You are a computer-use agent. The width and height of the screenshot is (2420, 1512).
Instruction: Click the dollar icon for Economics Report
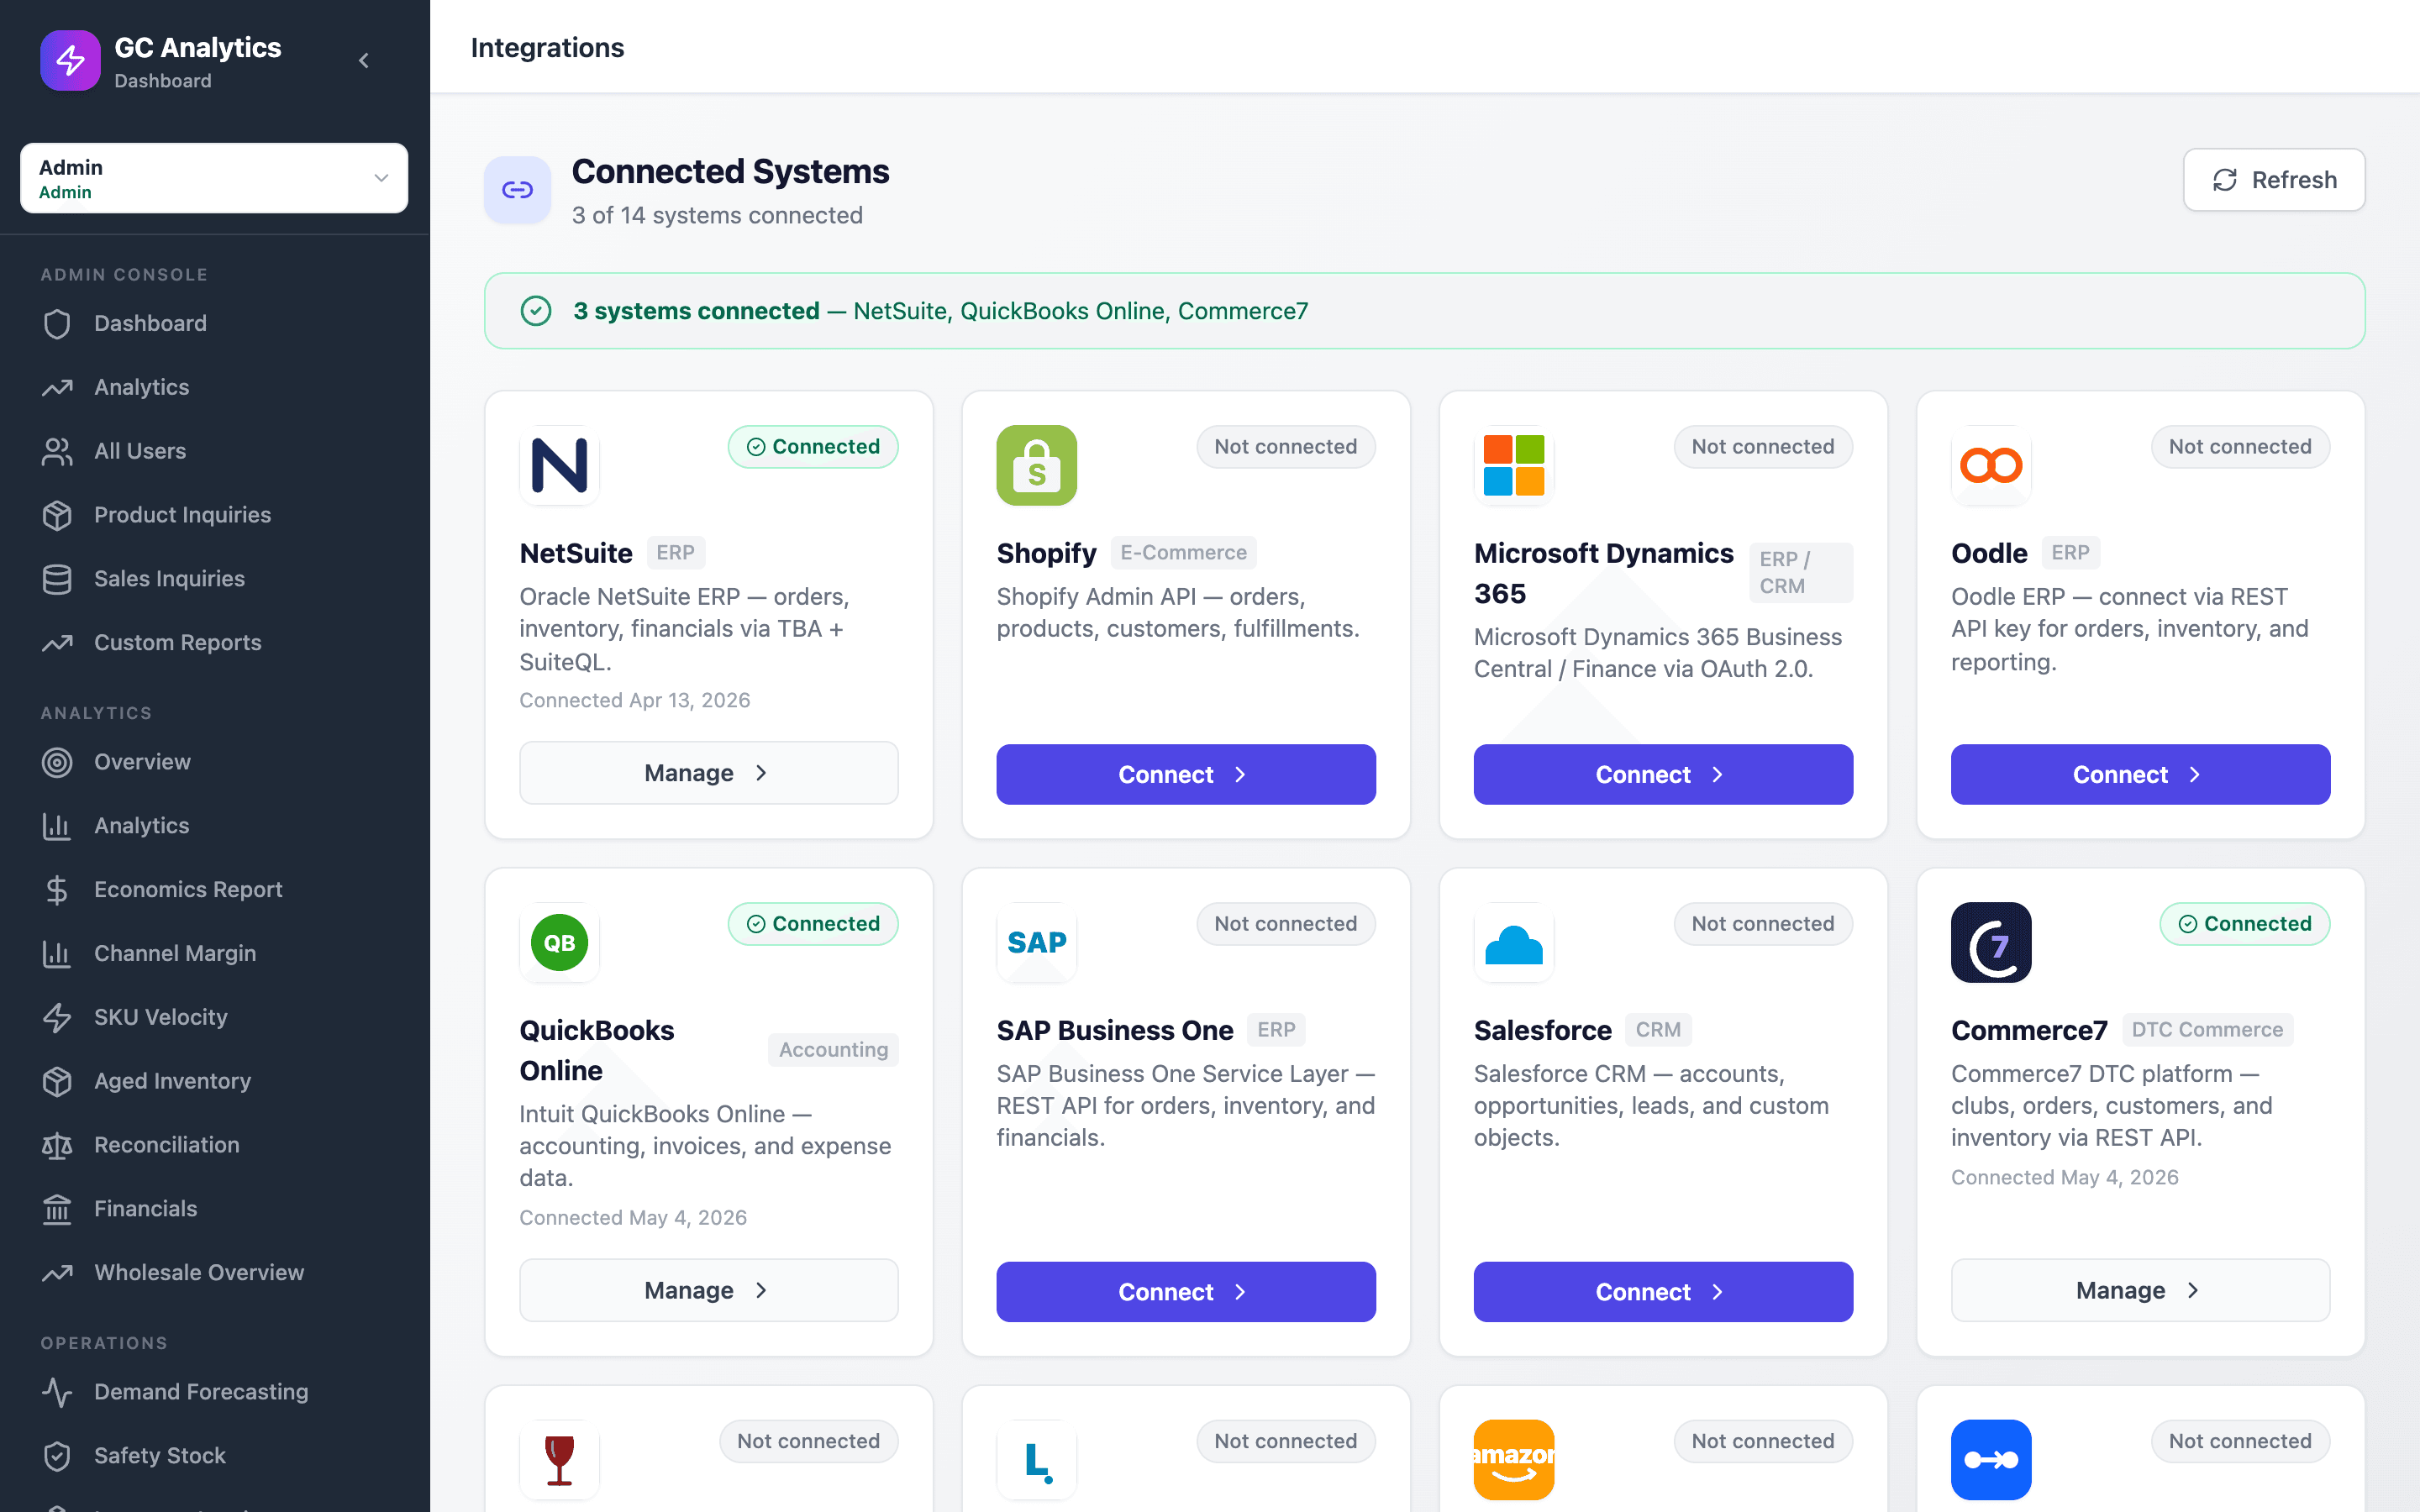click(57, 890)
